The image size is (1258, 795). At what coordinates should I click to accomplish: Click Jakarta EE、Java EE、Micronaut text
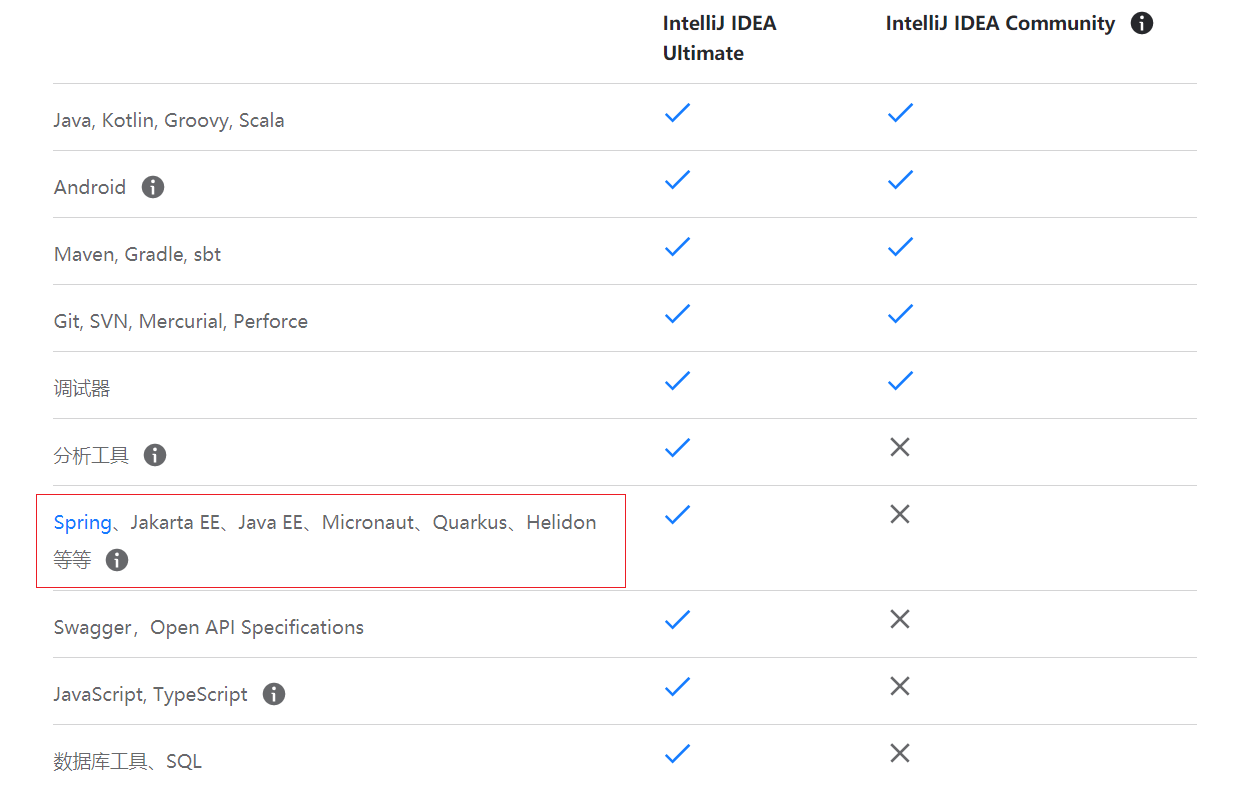coord(273,522)
